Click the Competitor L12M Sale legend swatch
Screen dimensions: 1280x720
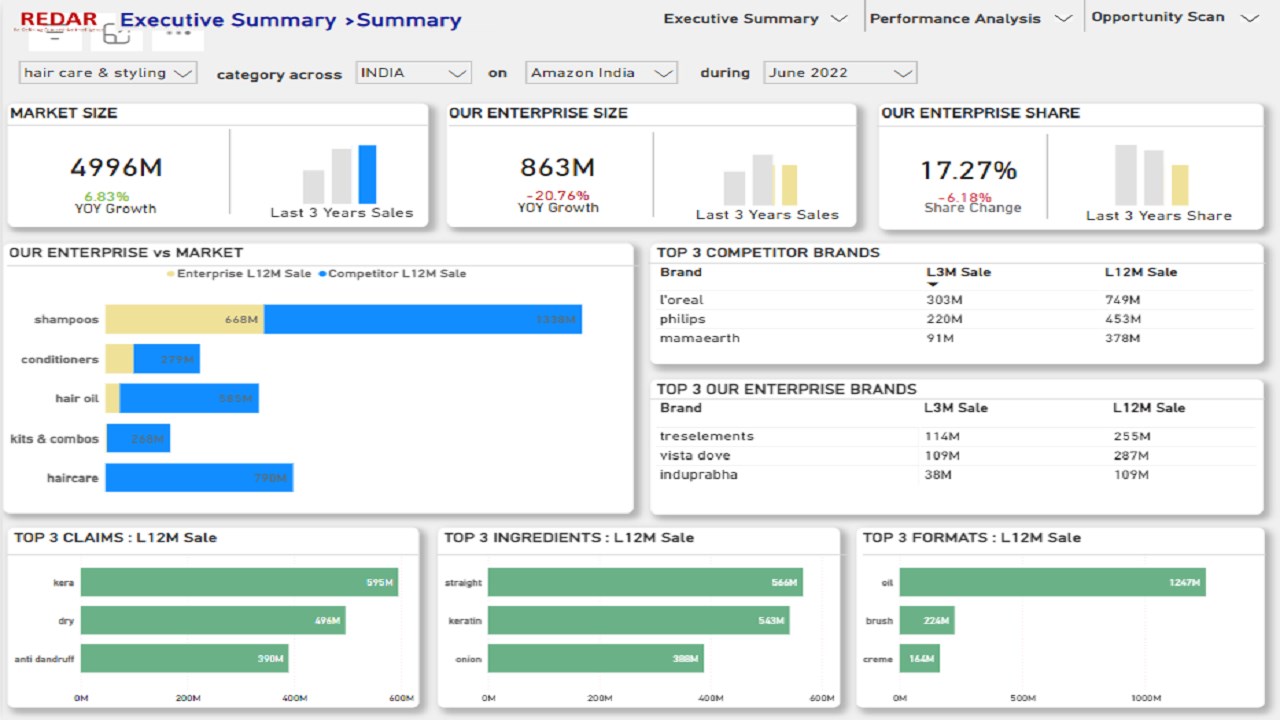click(x=322, y=274)
